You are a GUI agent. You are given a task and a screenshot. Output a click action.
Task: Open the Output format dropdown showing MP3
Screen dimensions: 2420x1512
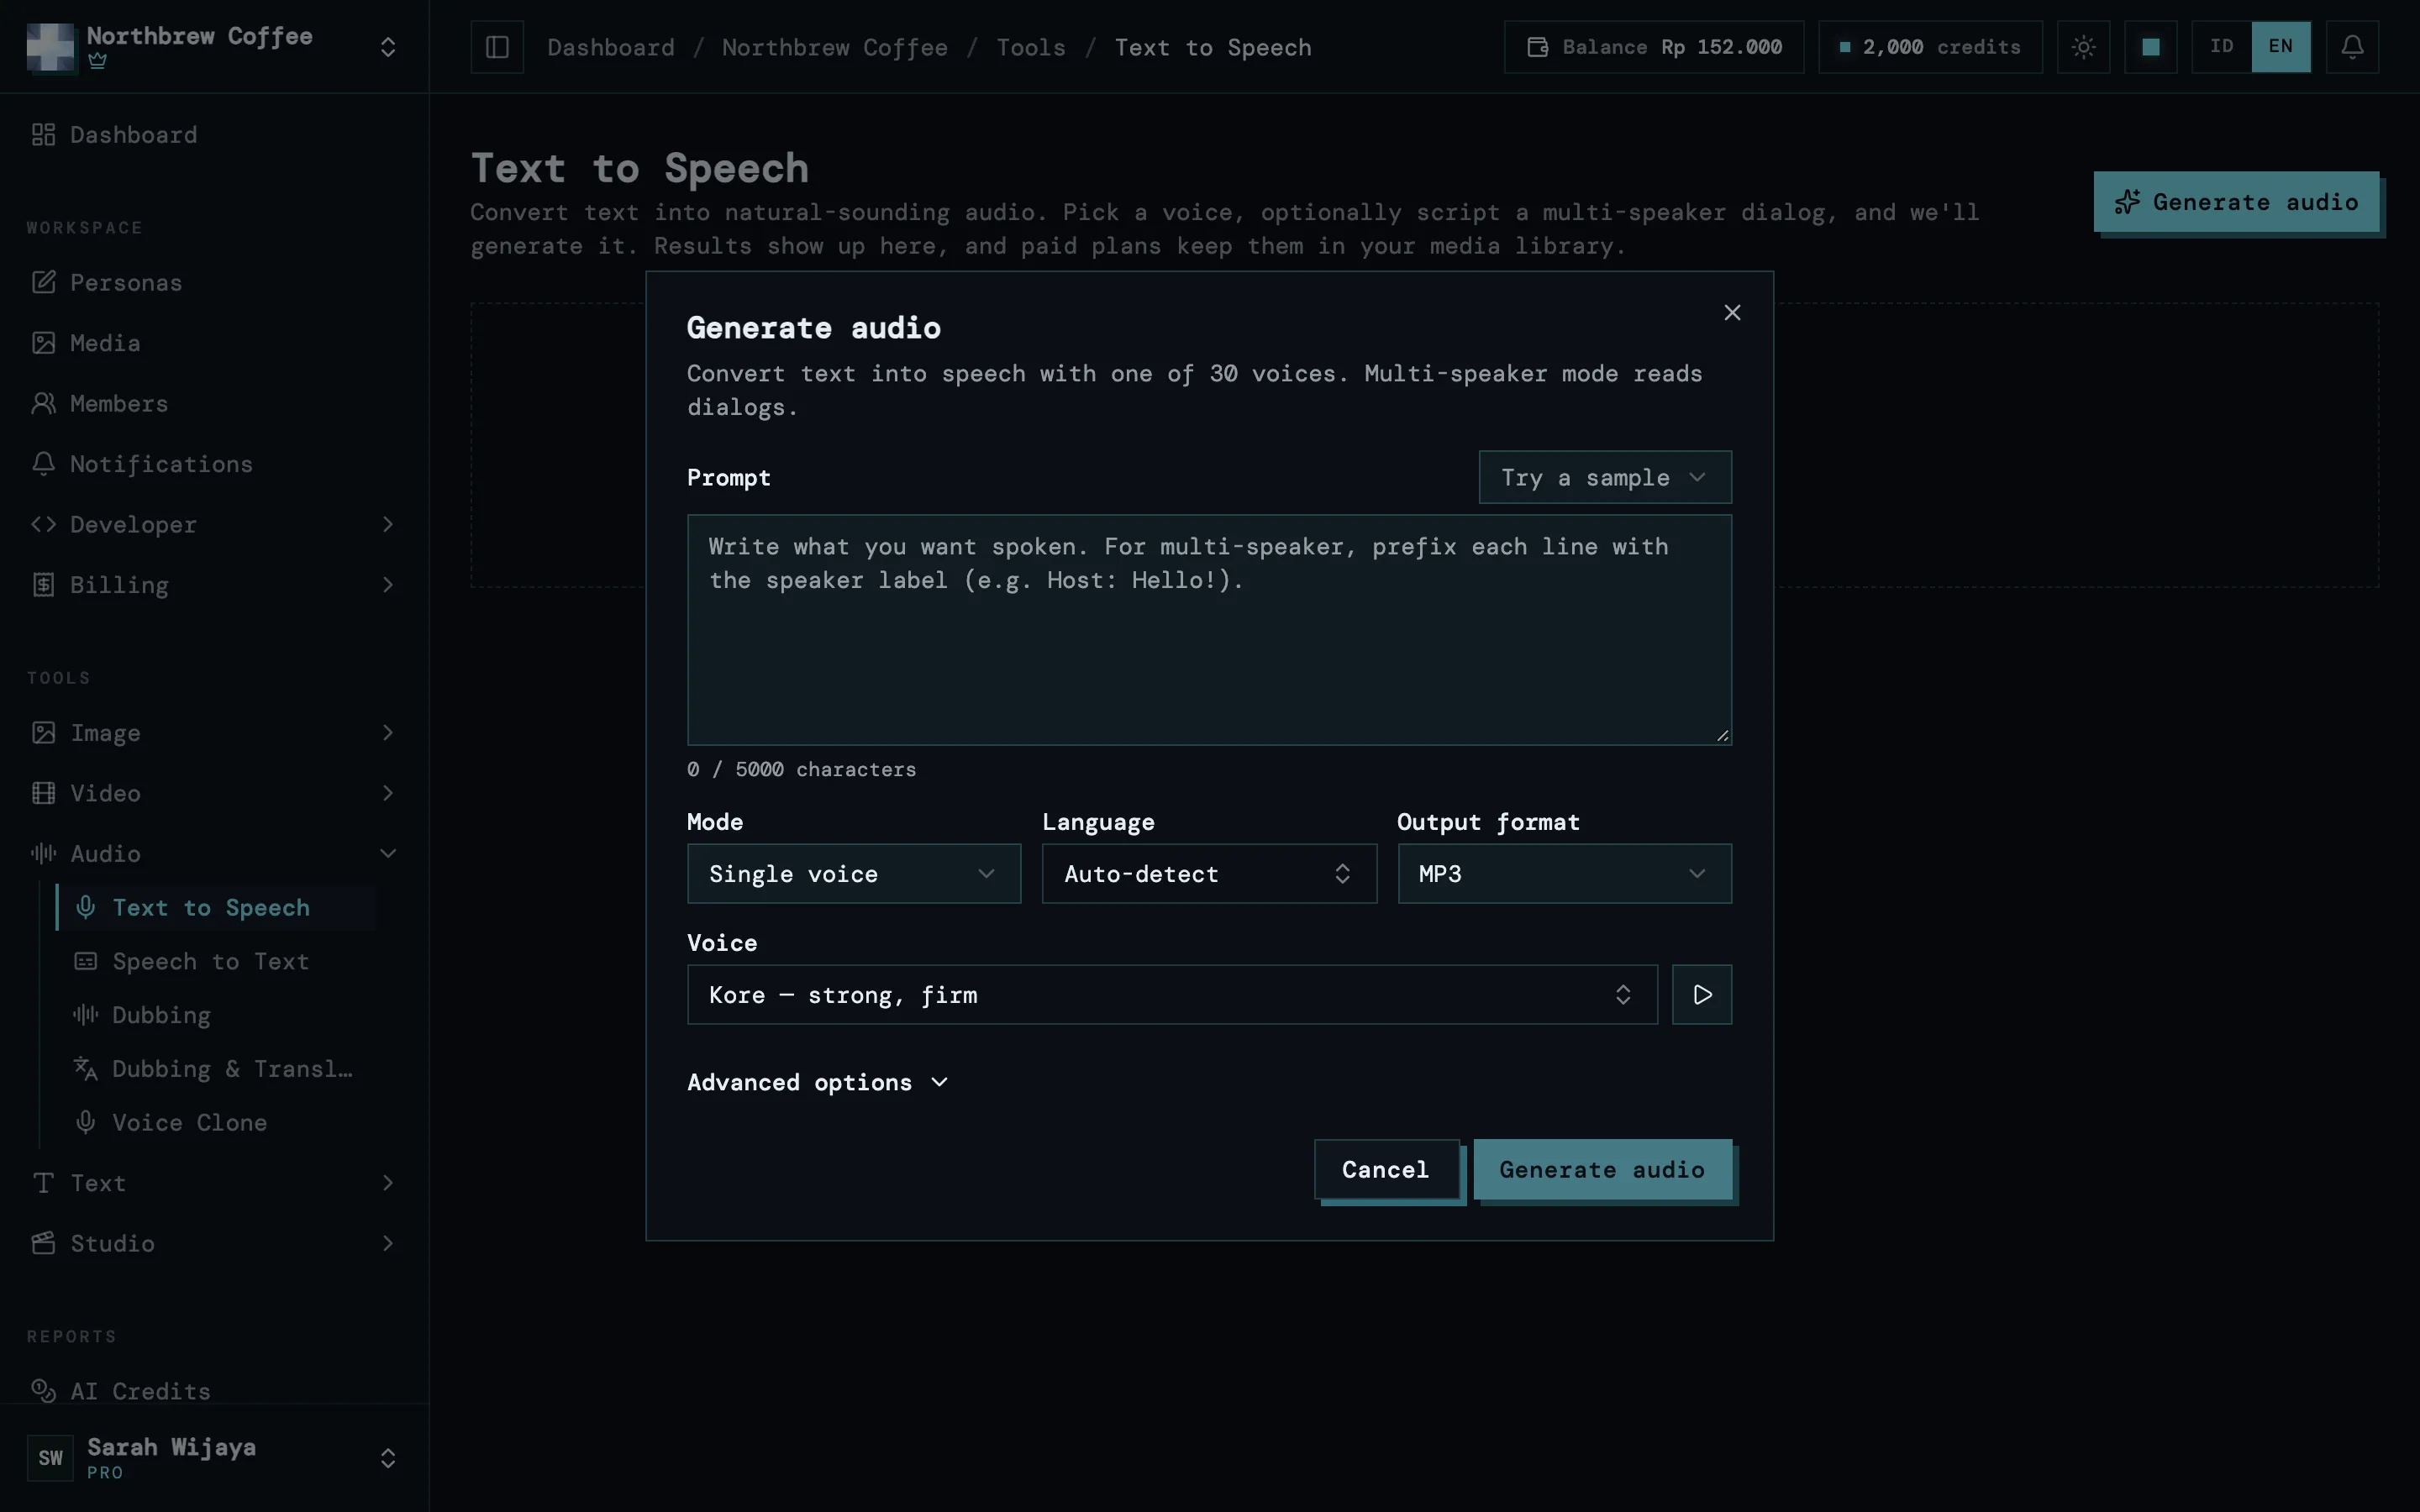click(1564, 874)
